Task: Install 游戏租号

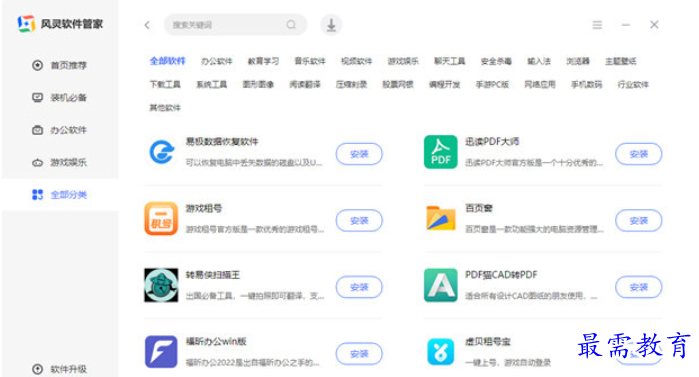Action: [x=359, y=221]
